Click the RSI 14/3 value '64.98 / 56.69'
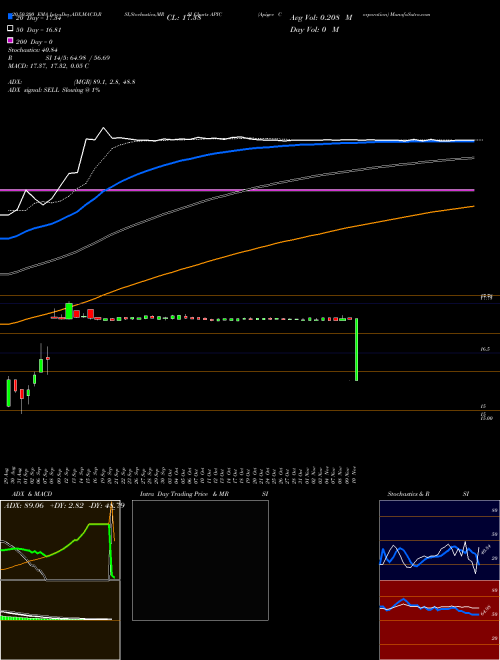Screen dimensions: 500x660 [x=88, y=58]
